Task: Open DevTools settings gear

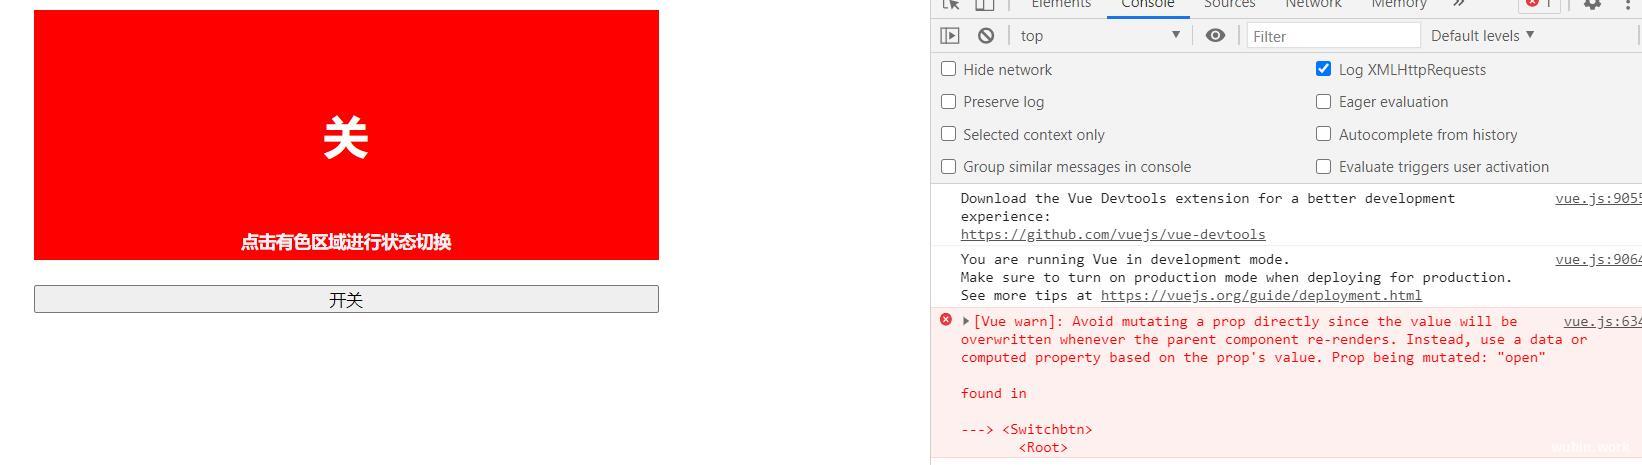Action: point(1592,4)
